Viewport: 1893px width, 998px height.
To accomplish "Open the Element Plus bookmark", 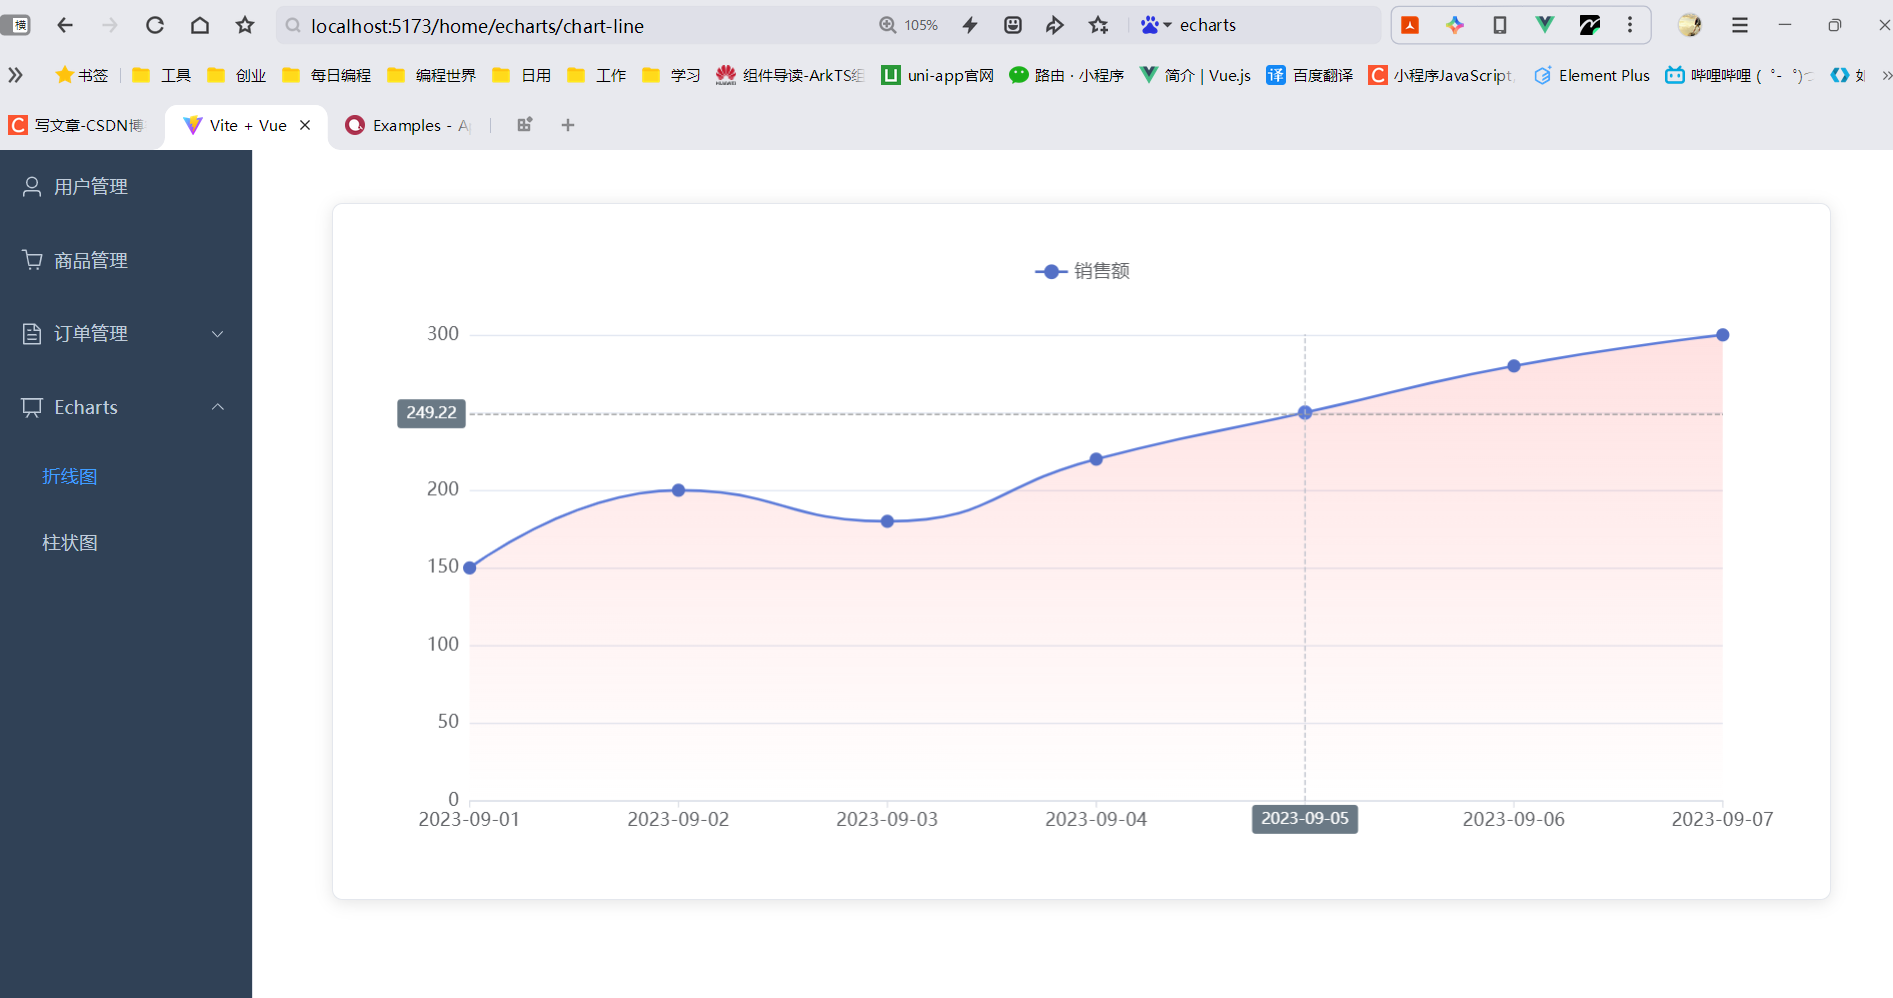I will coord(1592,75).
